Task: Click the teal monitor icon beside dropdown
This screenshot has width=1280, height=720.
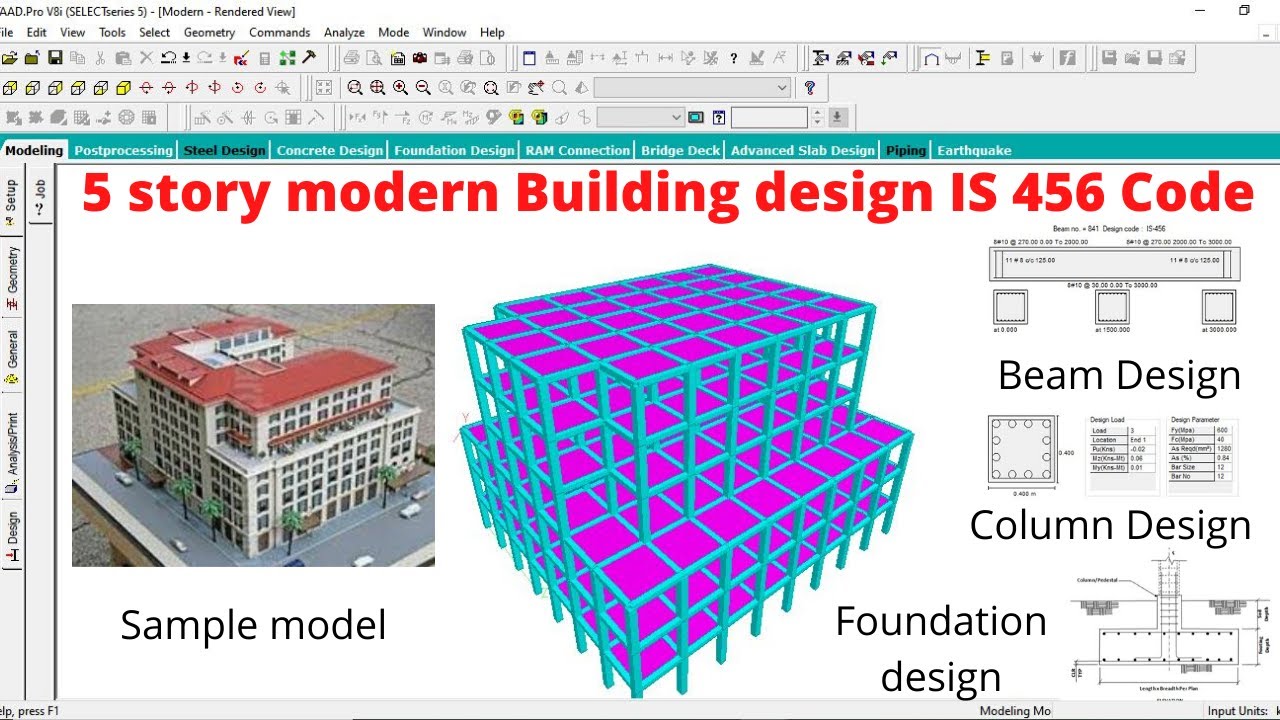Action: [x=696, y=118]
